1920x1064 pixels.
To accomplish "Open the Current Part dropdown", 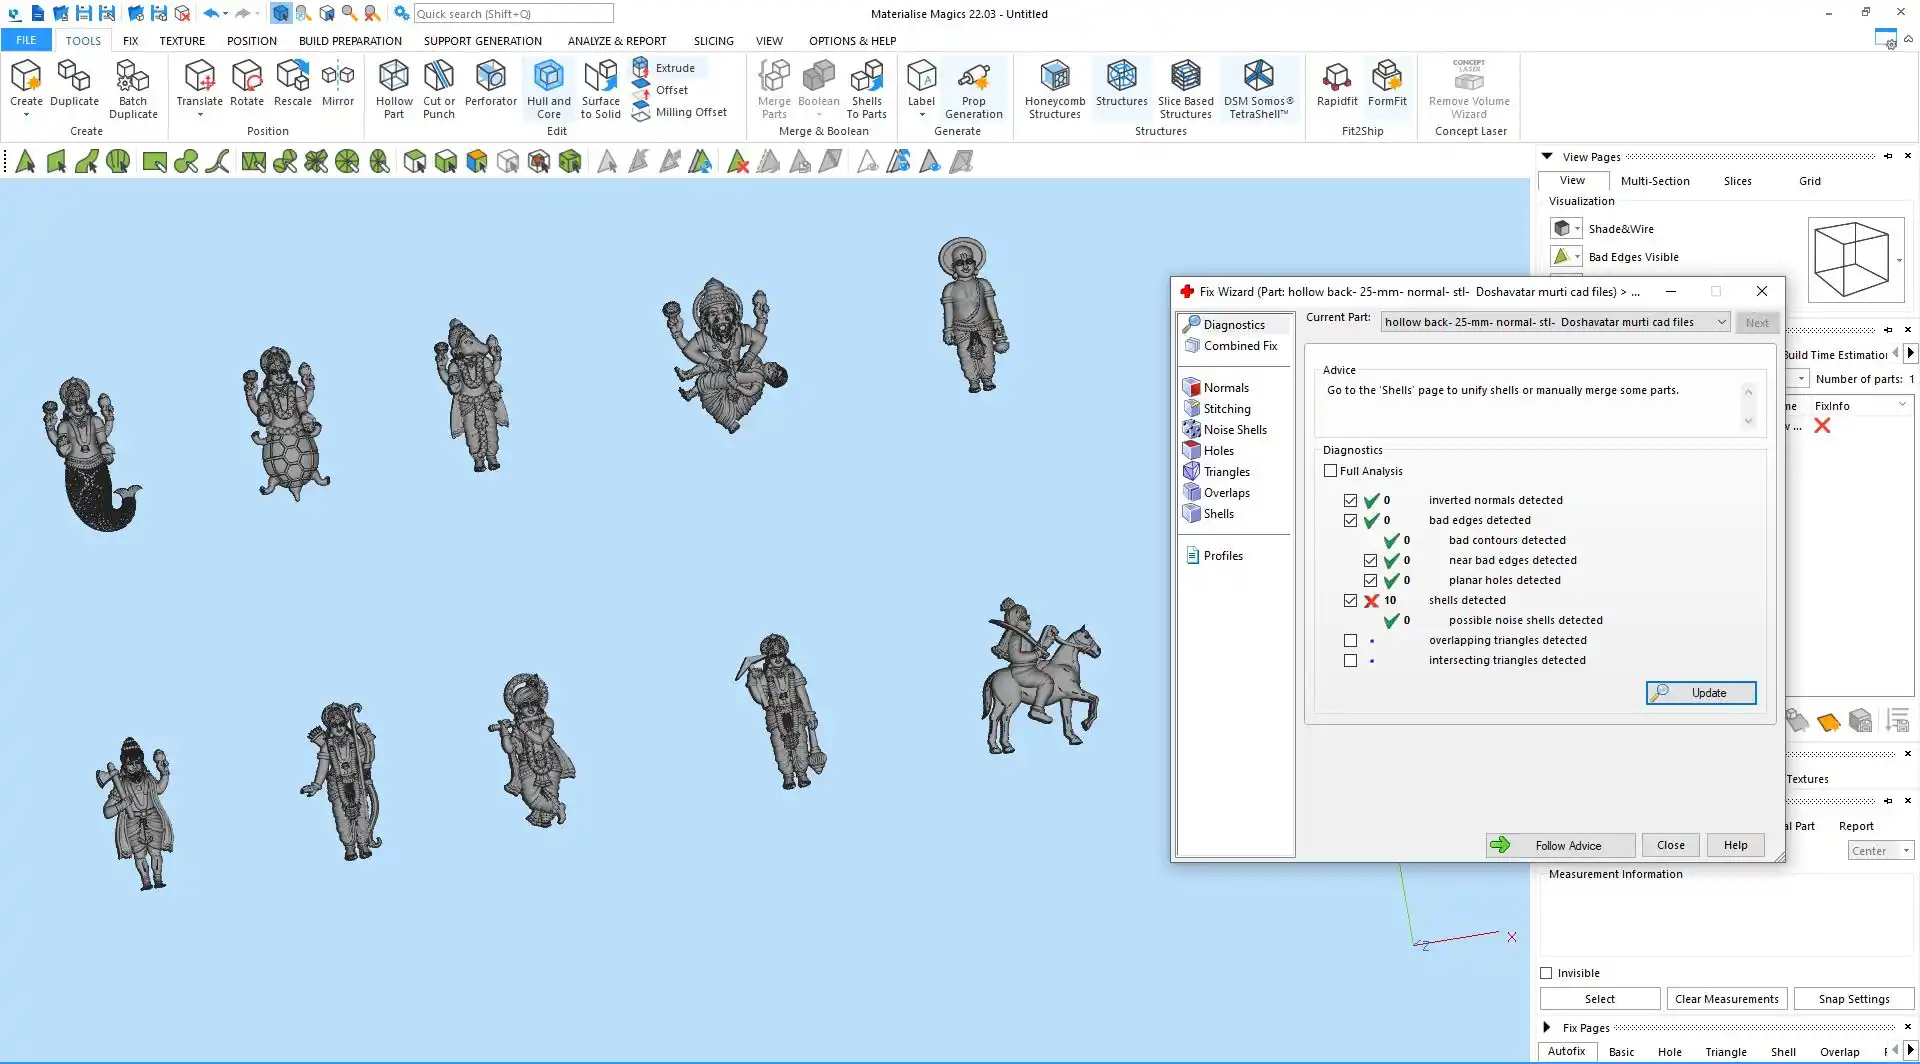I will pyautogui.click(x=1555, y=322).
